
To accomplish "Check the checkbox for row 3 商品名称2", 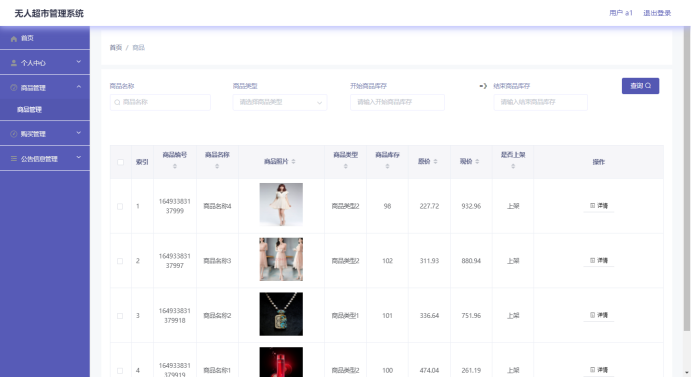I will [120, 316].
